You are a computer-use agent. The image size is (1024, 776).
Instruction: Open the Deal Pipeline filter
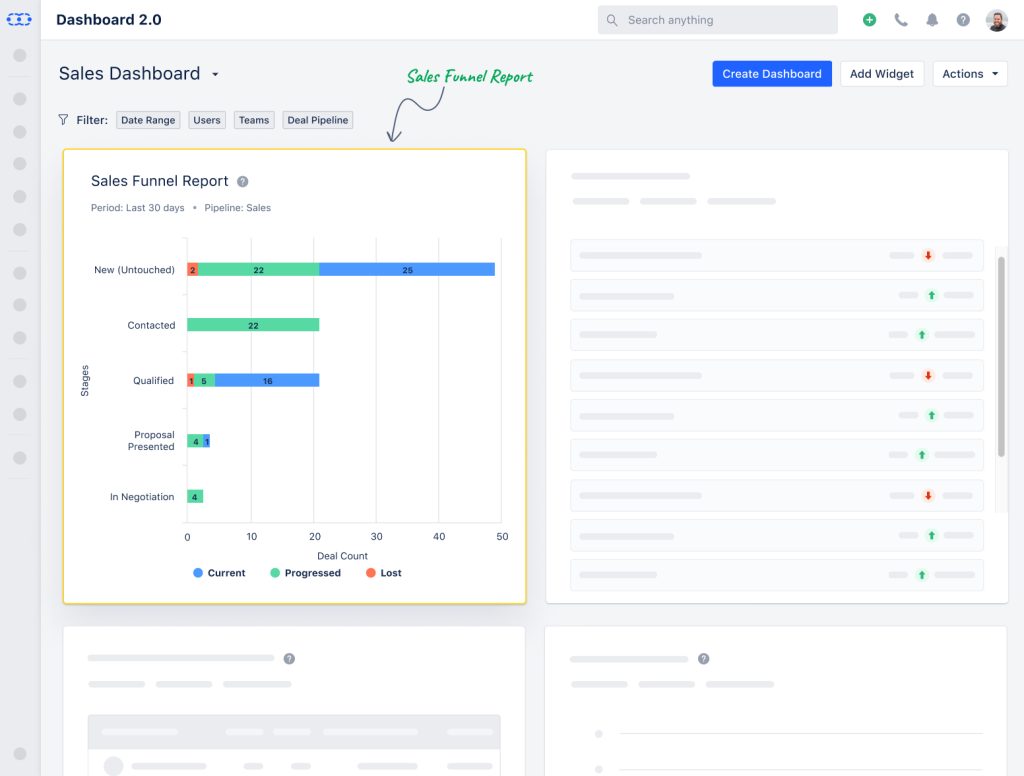pos(317,119)
